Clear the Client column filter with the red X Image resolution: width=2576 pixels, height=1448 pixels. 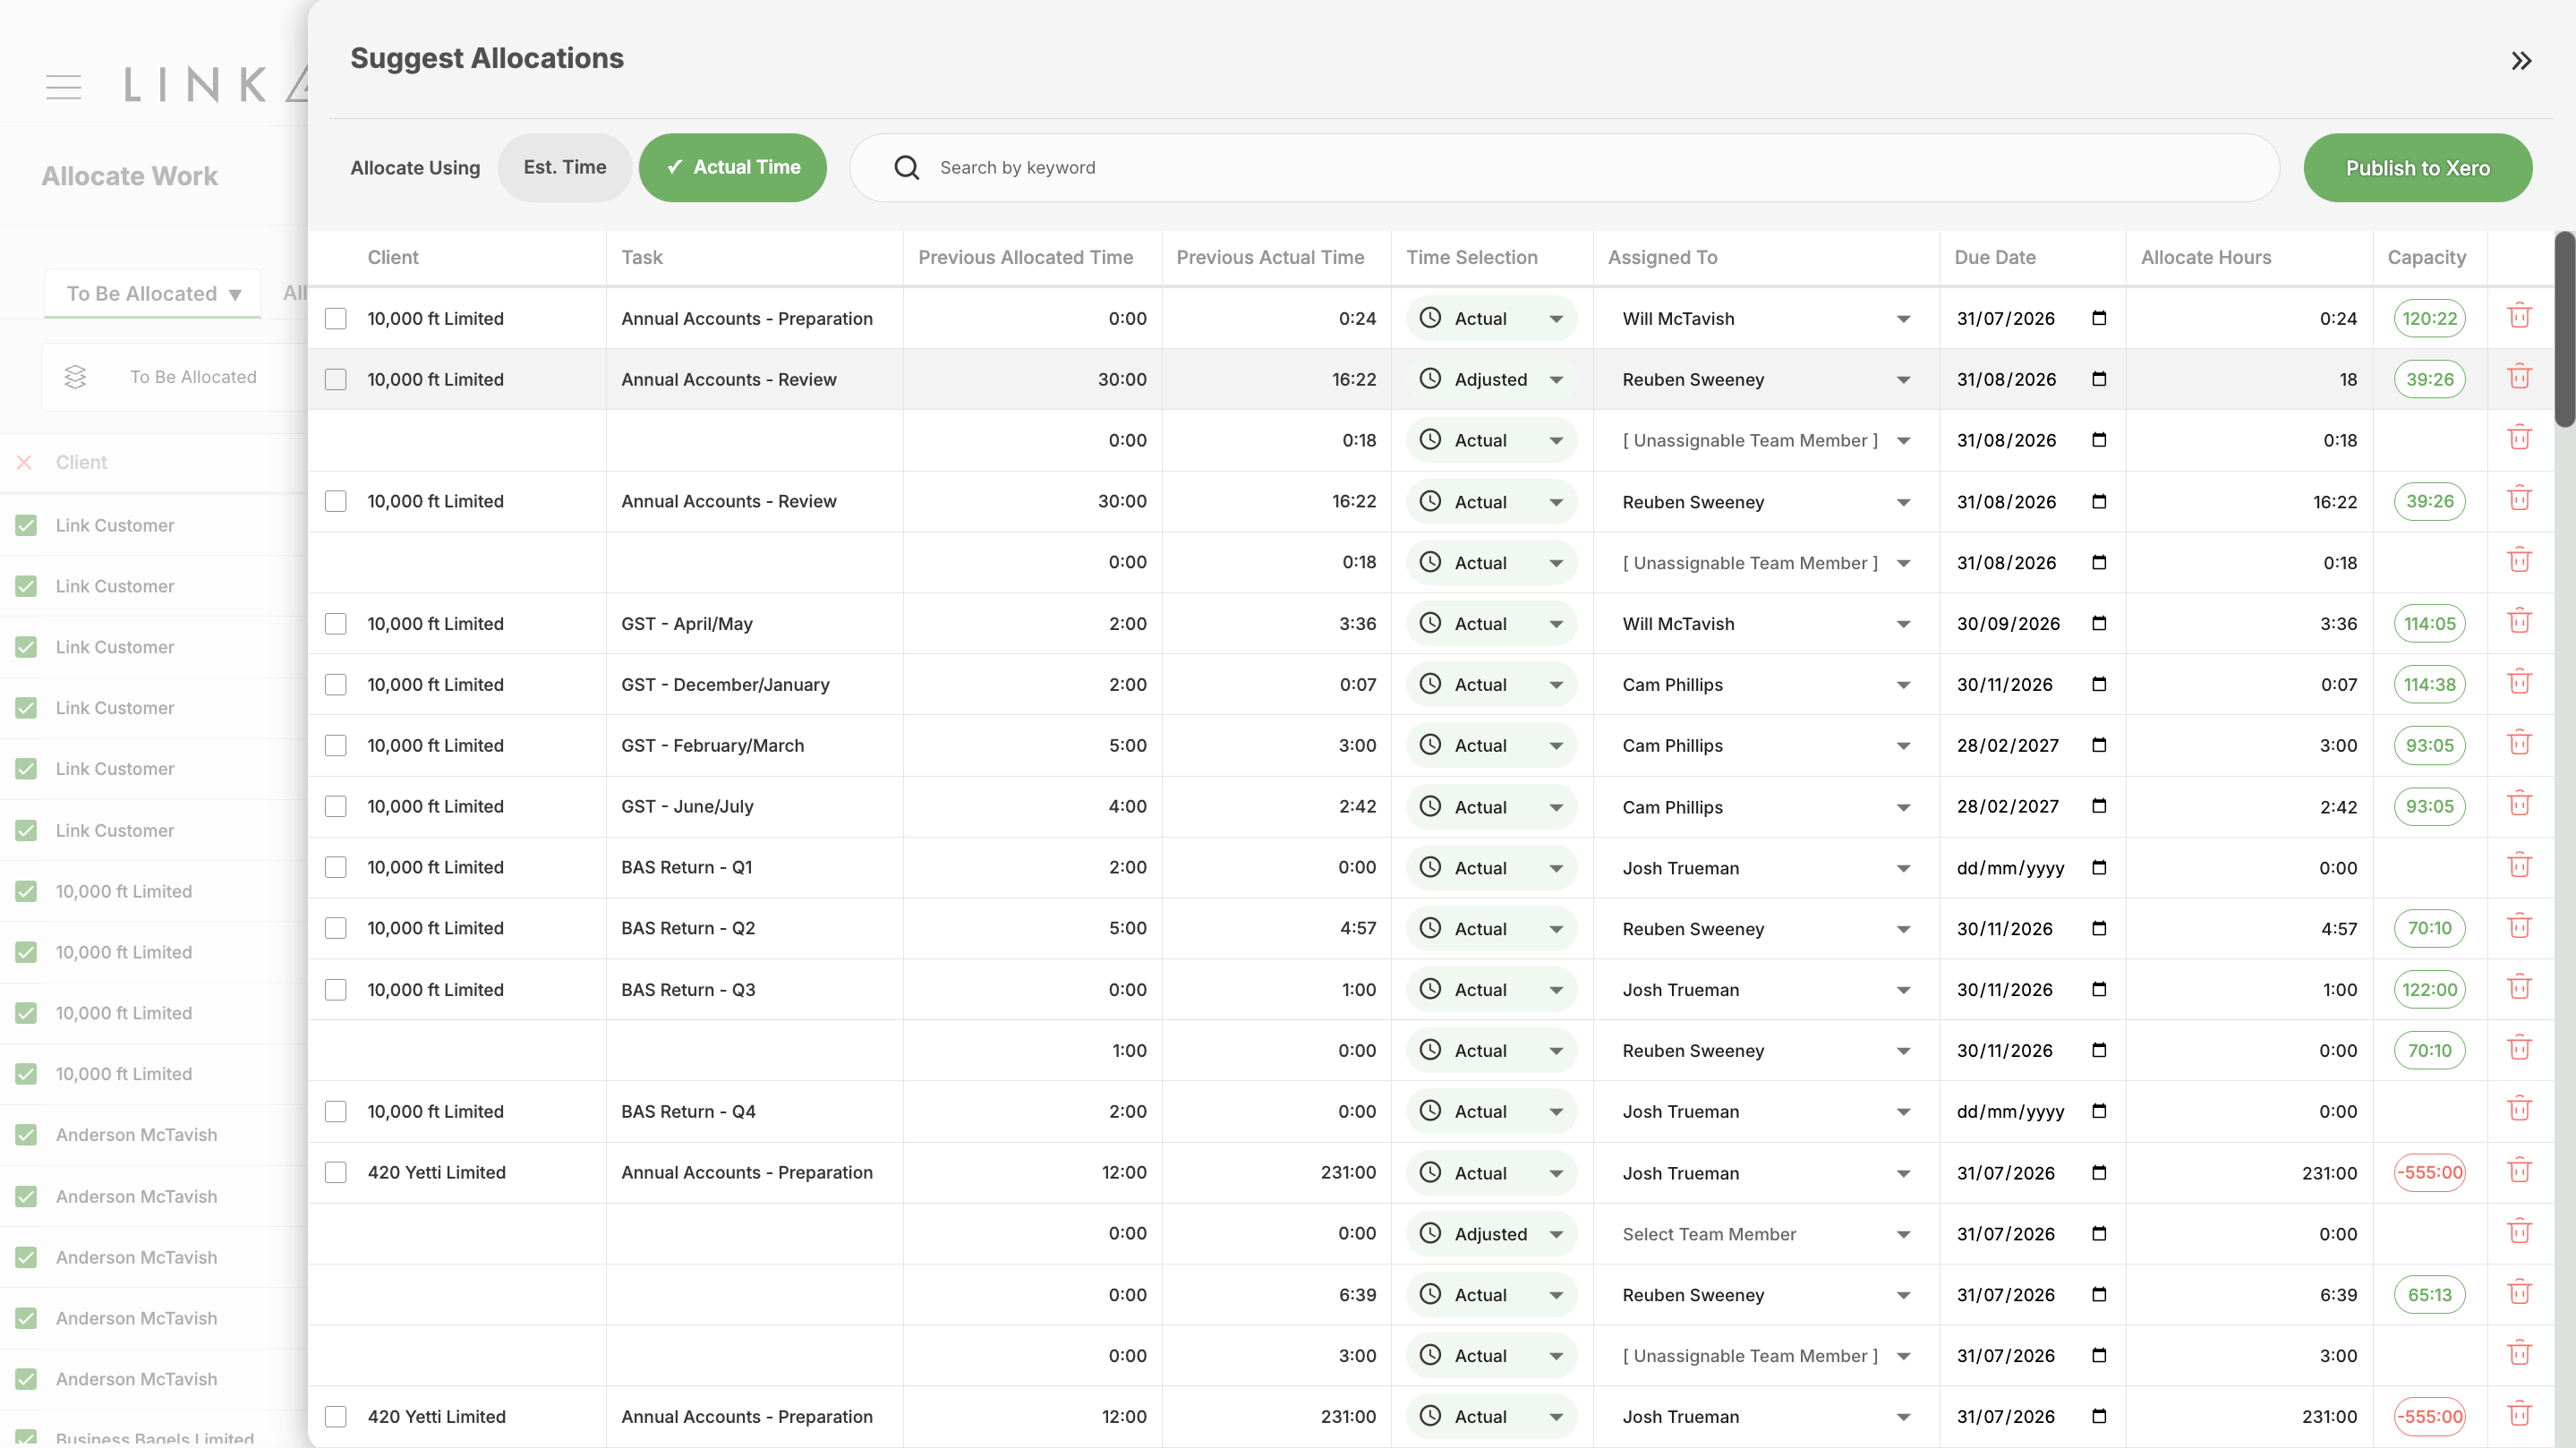(x=25, y=462)
